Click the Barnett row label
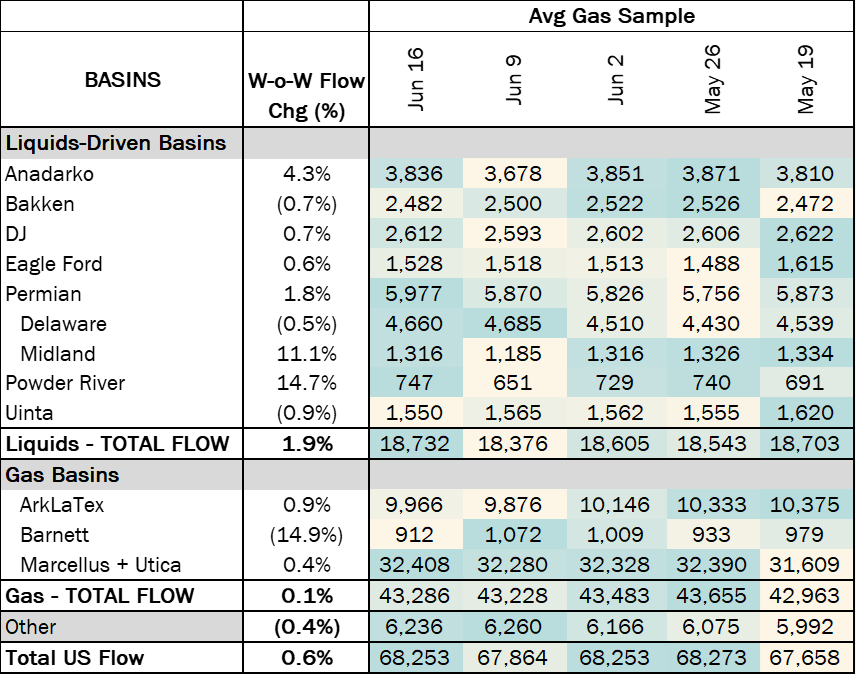Screen dimensions: 856x675 55,535
